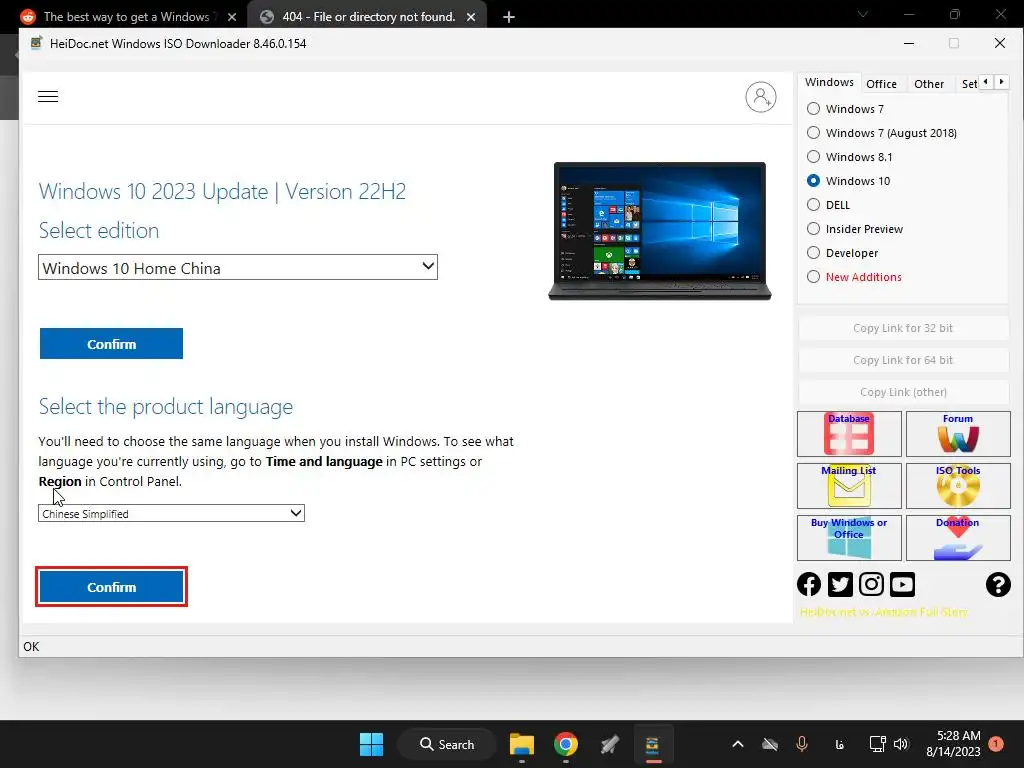Screen dimensions: 1024x768
Task: Open the notification badge in the tray
Action: [x=996, y=744]
